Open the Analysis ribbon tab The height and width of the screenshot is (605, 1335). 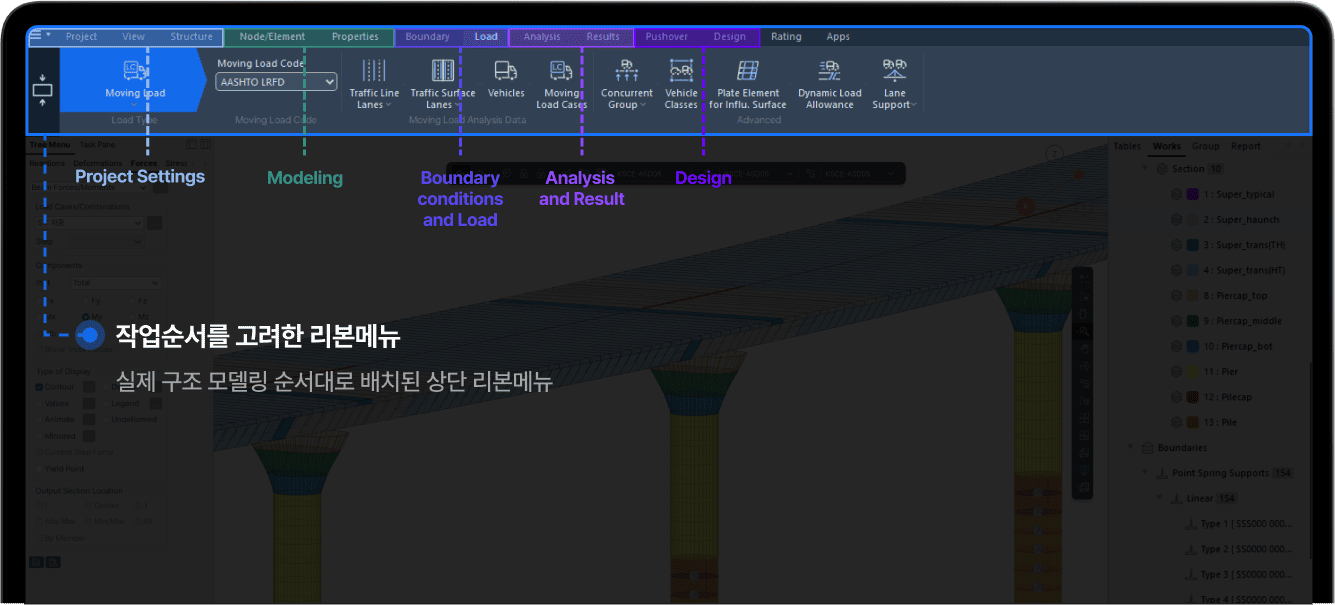pos(542,37)
